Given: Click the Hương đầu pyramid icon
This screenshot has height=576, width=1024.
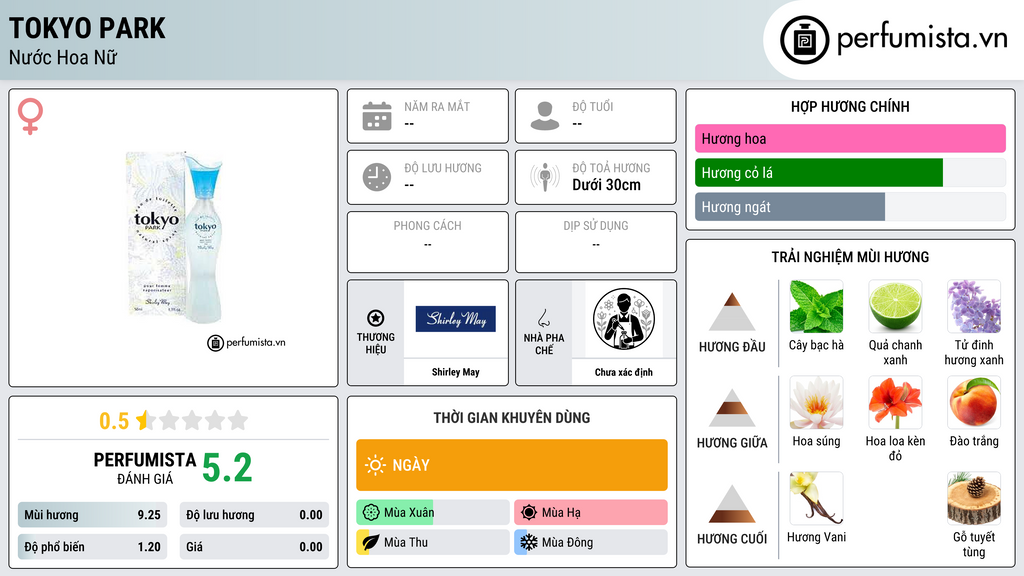Looking at the screenshot, I should [732, 312].
